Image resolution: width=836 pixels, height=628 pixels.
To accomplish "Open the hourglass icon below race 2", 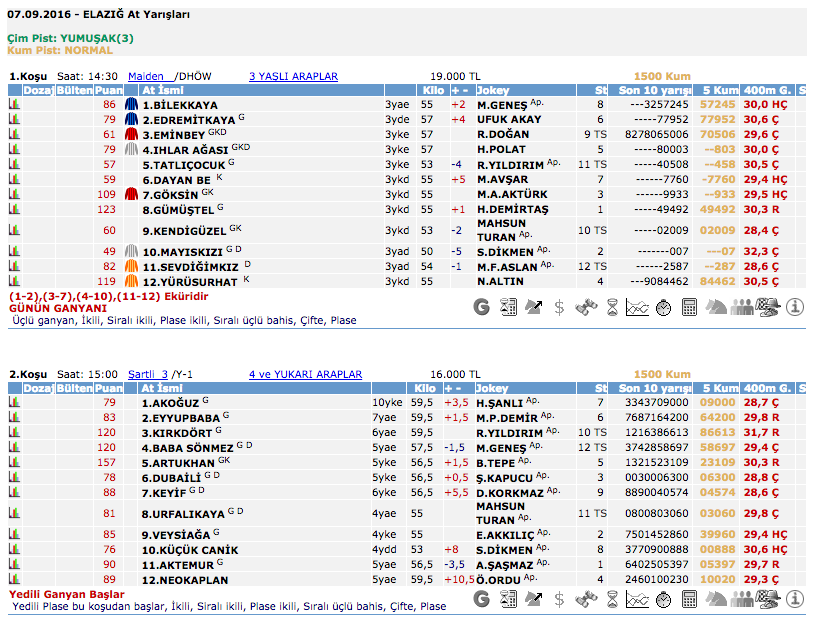I will tap(612, 598).
